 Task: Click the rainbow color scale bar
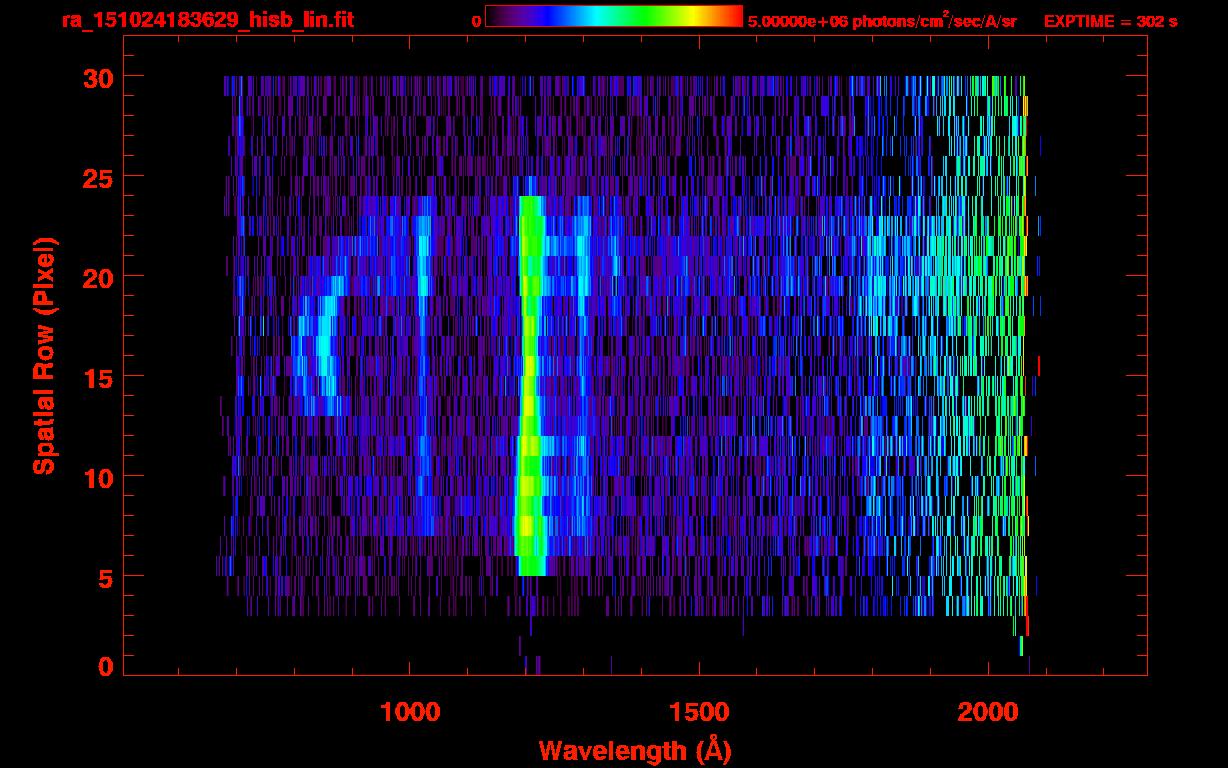click(614, 16)
